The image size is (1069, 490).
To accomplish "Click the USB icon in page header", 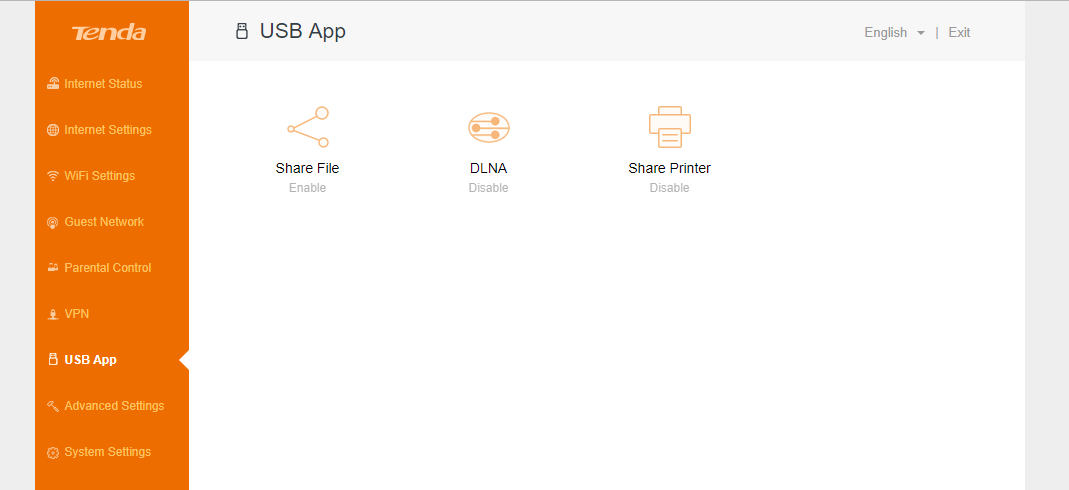I will [241, 32].
